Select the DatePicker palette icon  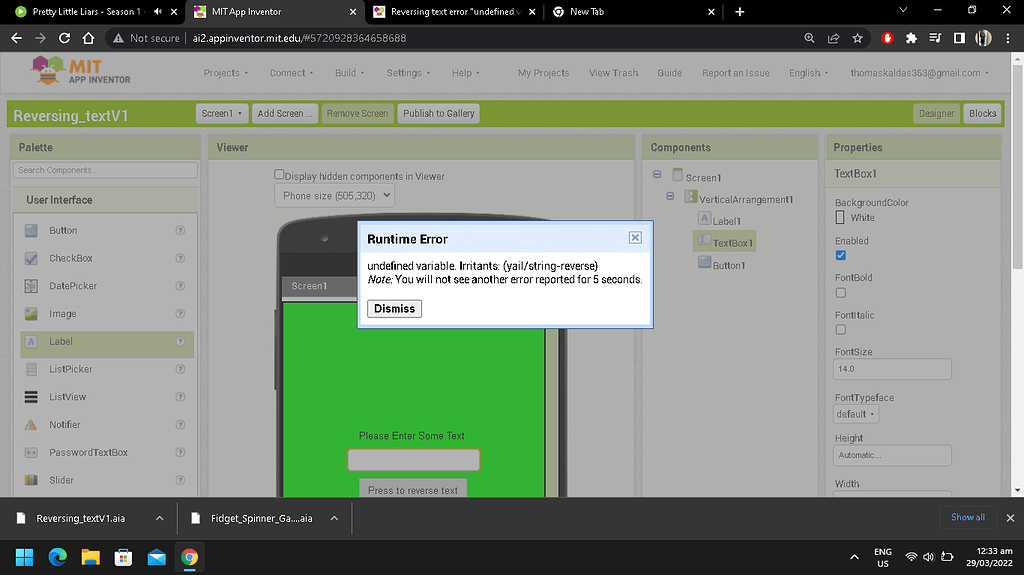[31, 286]
